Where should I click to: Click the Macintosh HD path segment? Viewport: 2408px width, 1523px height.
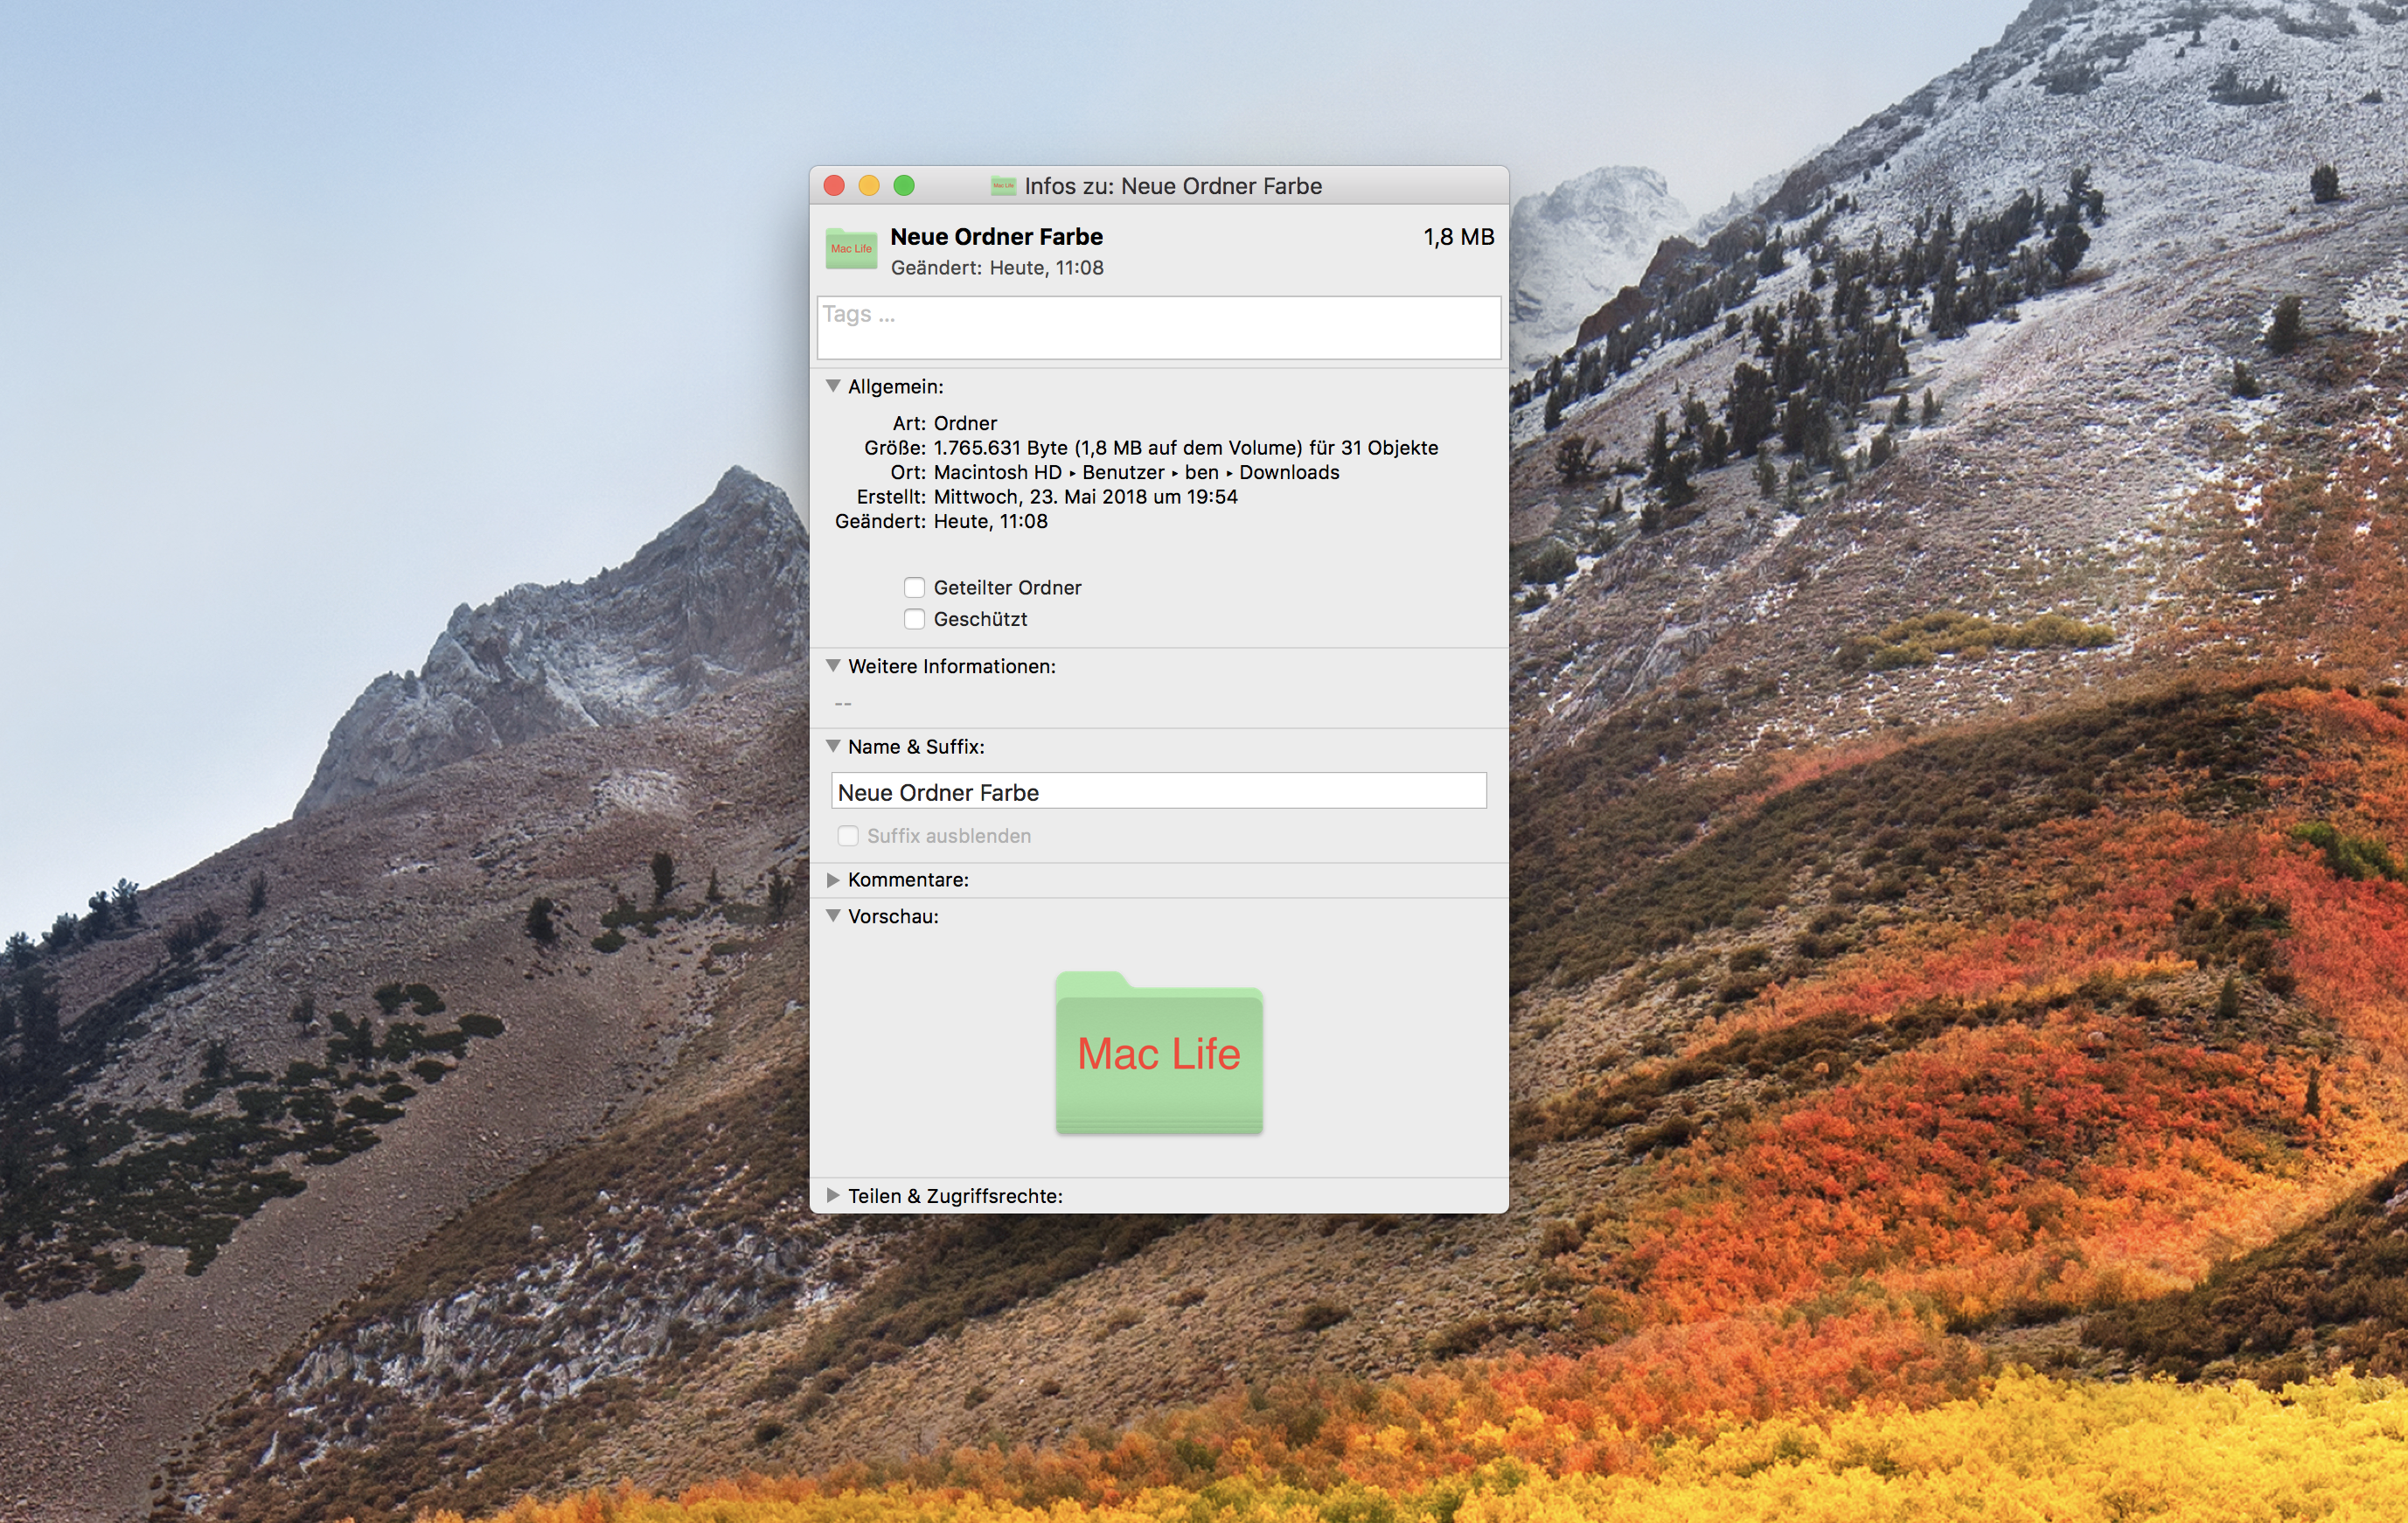(998, 472)
